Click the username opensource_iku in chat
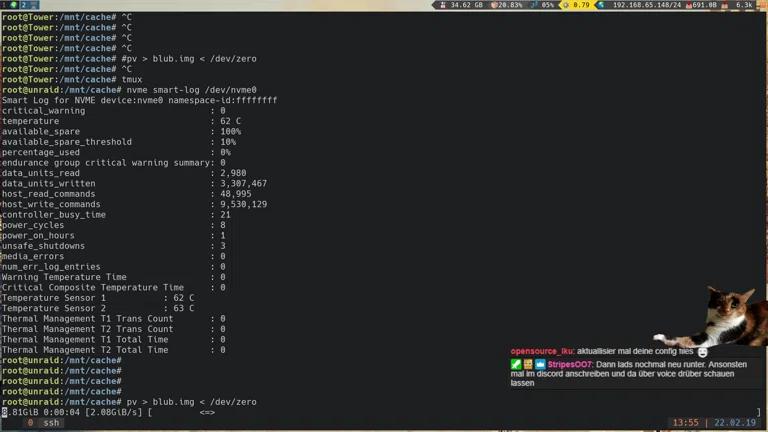768x432 pixels. click(542, 352)
